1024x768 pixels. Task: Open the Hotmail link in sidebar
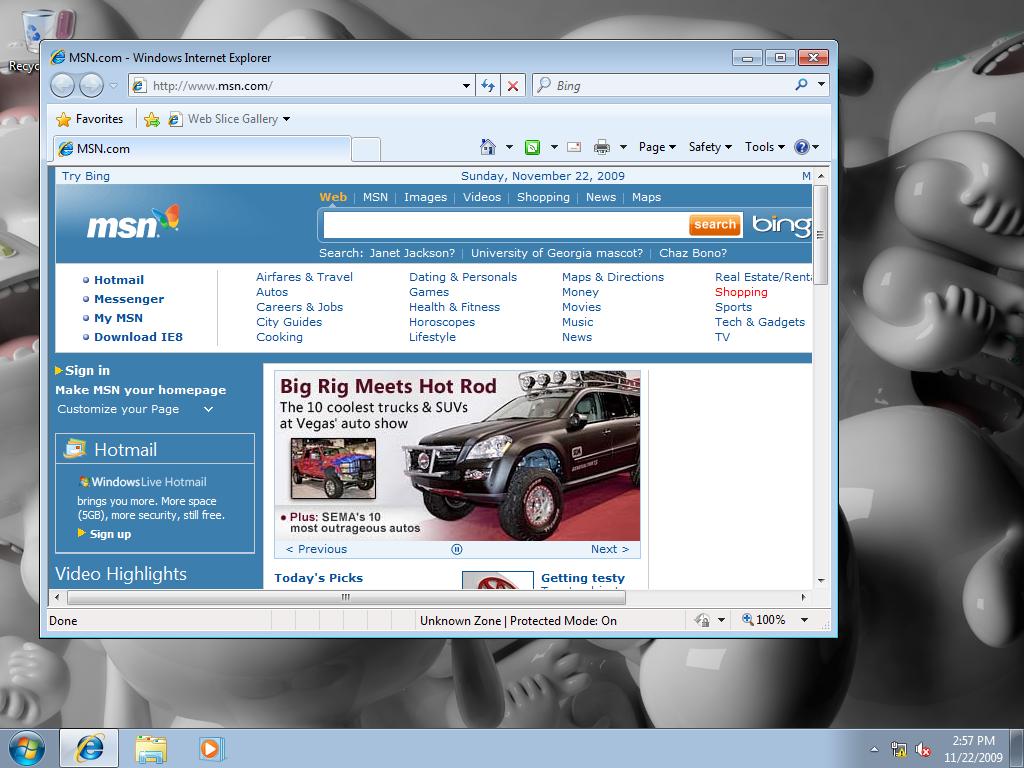coord(119,280)
